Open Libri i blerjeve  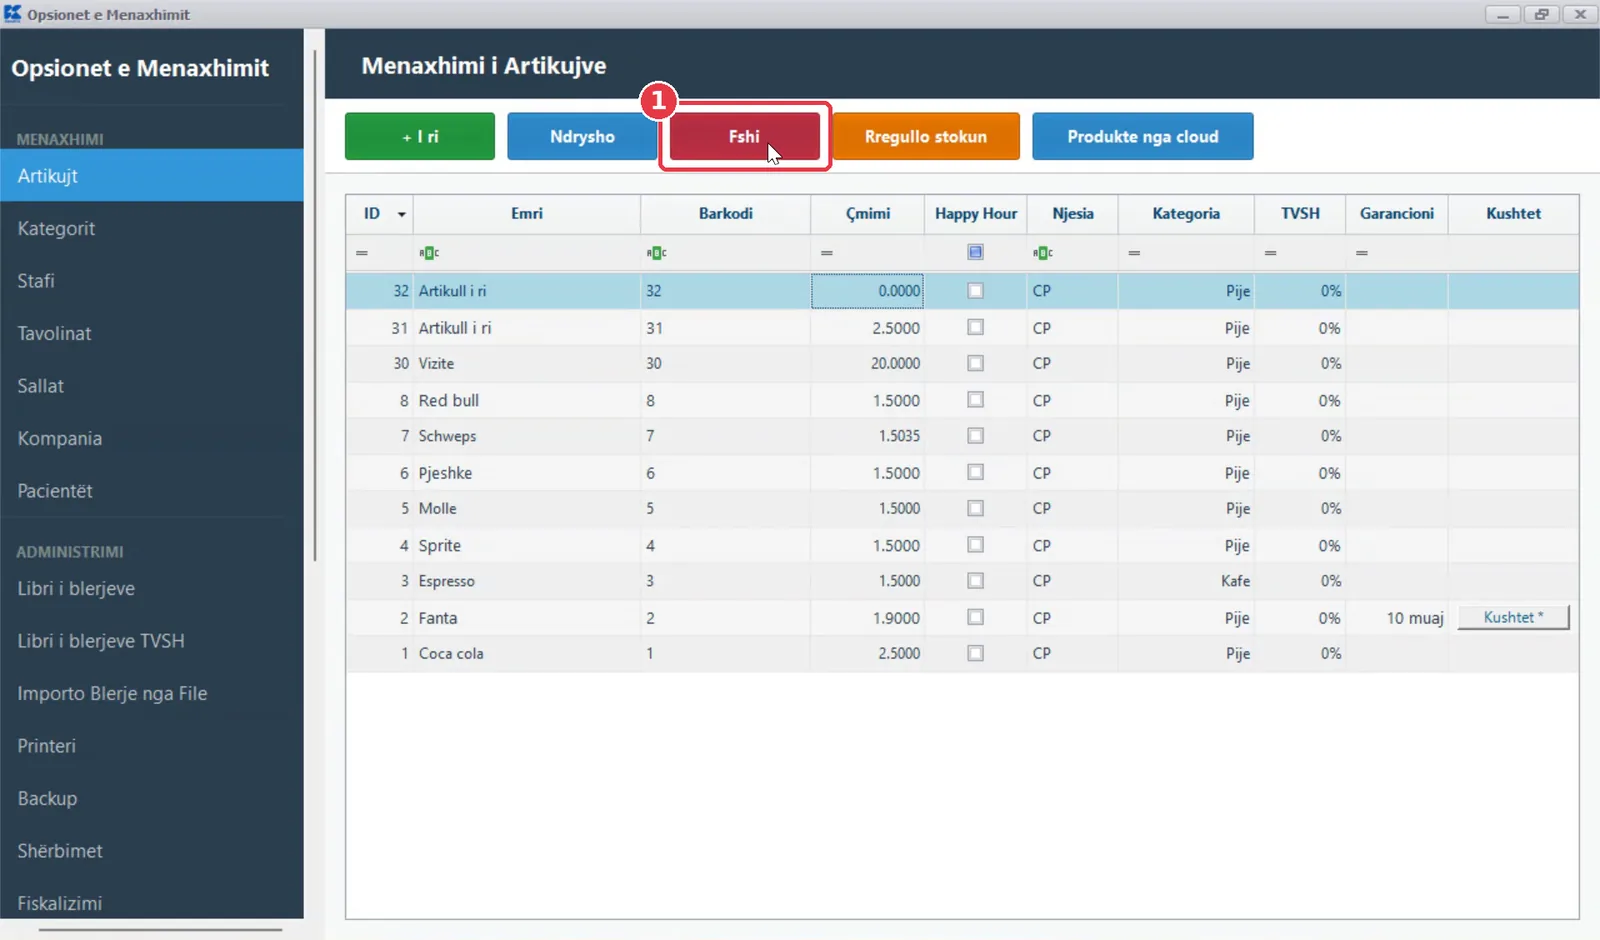(x=152, y=588)
